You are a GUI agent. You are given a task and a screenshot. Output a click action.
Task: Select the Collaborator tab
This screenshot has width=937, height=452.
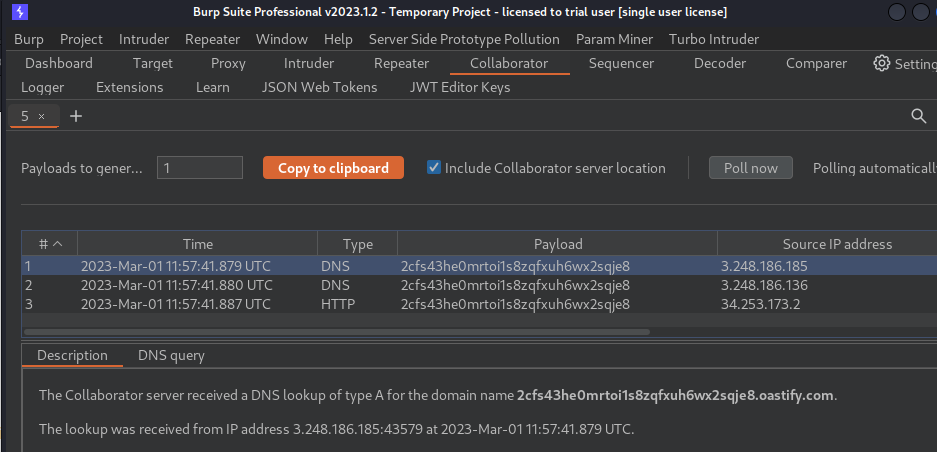click(509, 63)
